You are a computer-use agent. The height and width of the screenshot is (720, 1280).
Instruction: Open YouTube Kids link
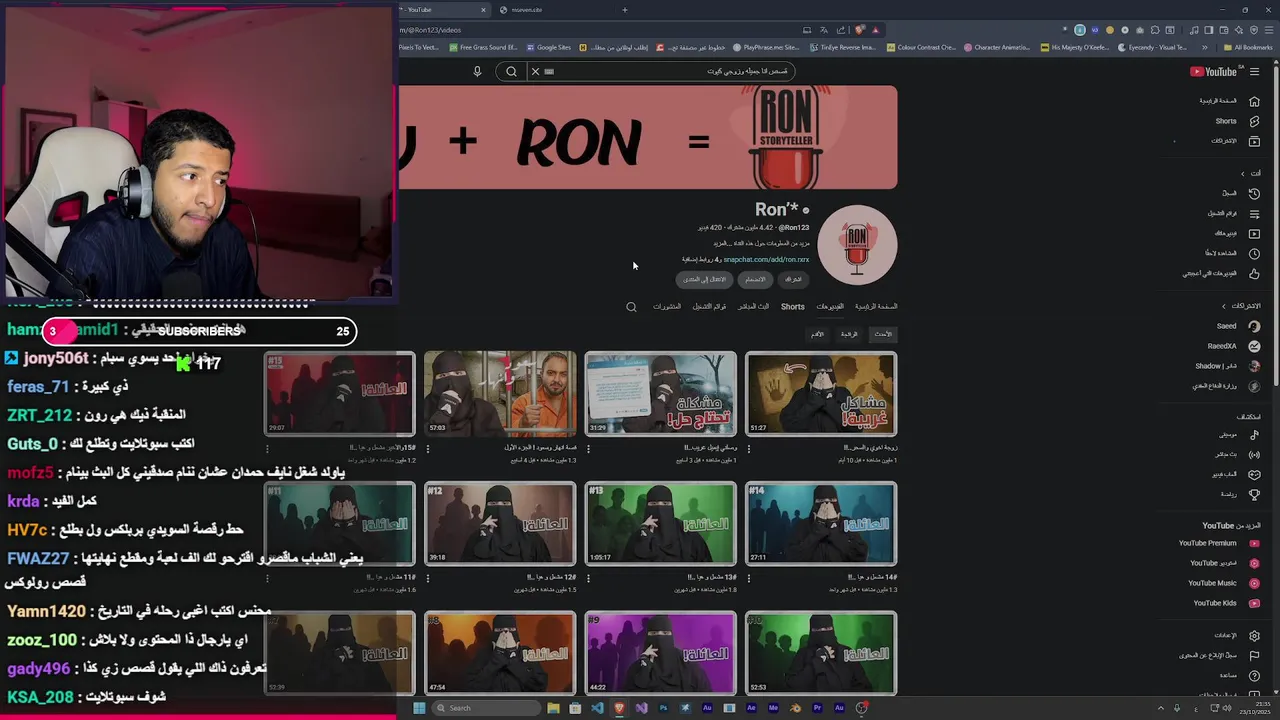pos(1226,603)
